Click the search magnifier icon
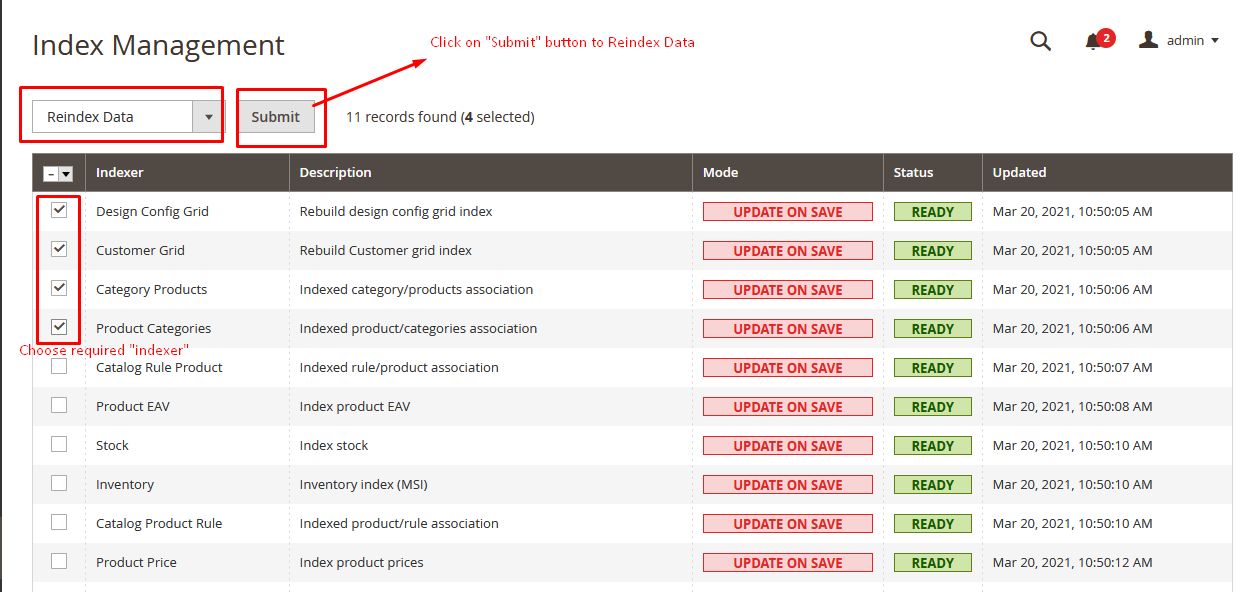The image size is (1256, 592). coord(1040,41)
